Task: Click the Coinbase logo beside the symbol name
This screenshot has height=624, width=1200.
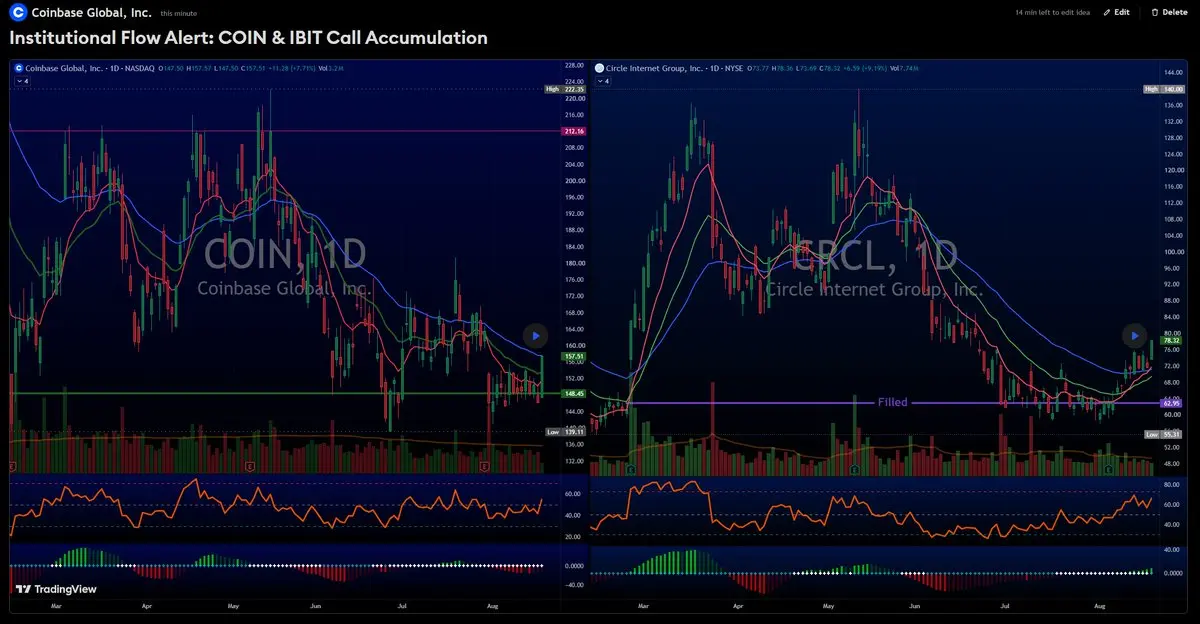Action: point(16,12)
